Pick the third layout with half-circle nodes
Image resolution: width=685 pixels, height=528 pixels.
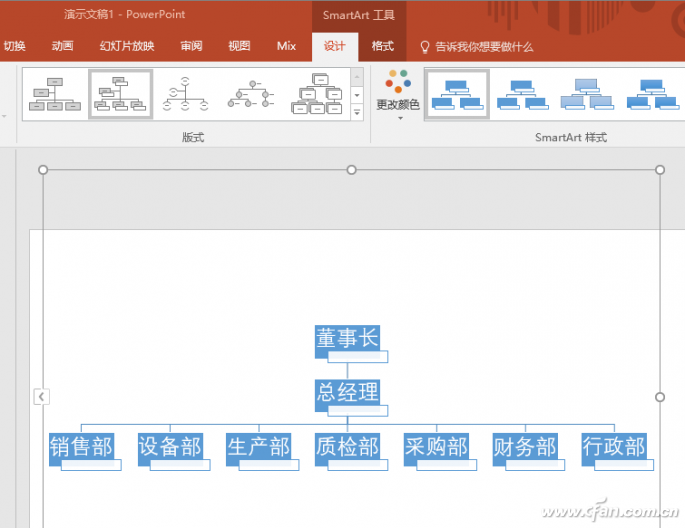[x=186, y=94]
